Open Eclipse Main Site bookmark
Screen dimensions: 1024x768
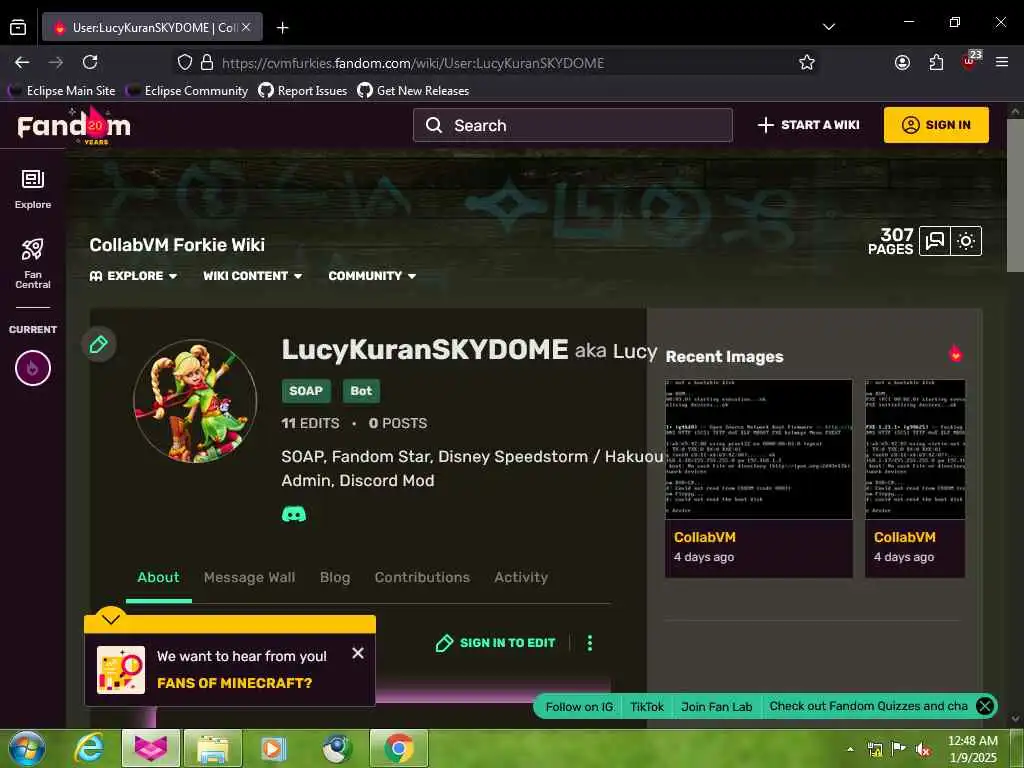point(63,91)
